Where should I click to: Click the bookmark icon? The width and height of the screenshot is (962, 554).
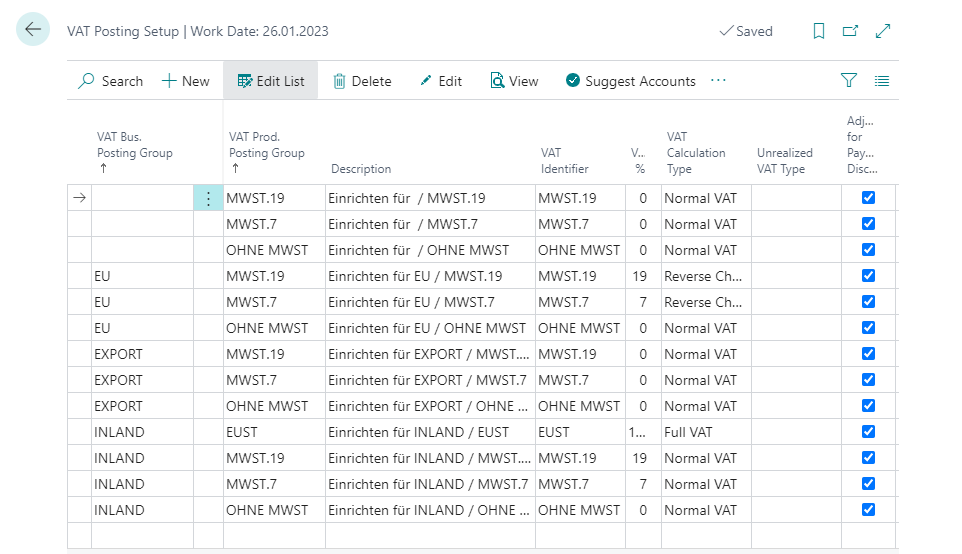pos(818,31)
